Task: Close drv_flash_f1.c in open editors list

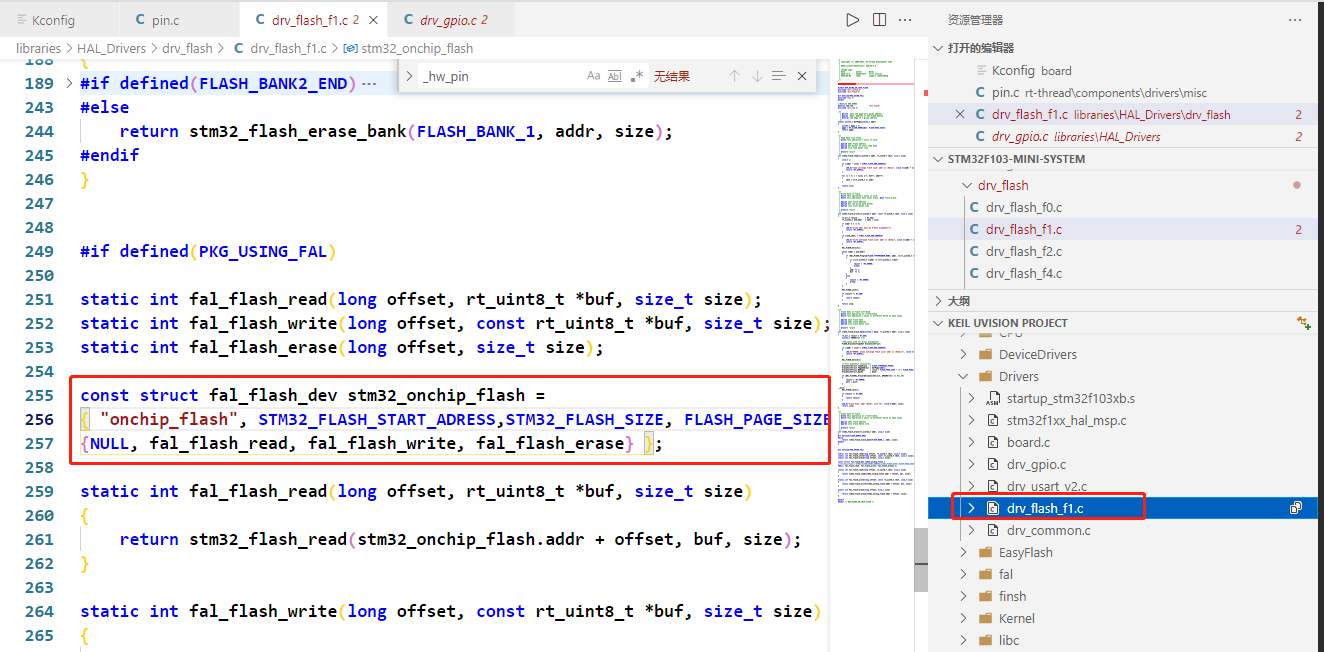Action: point(960,114)
